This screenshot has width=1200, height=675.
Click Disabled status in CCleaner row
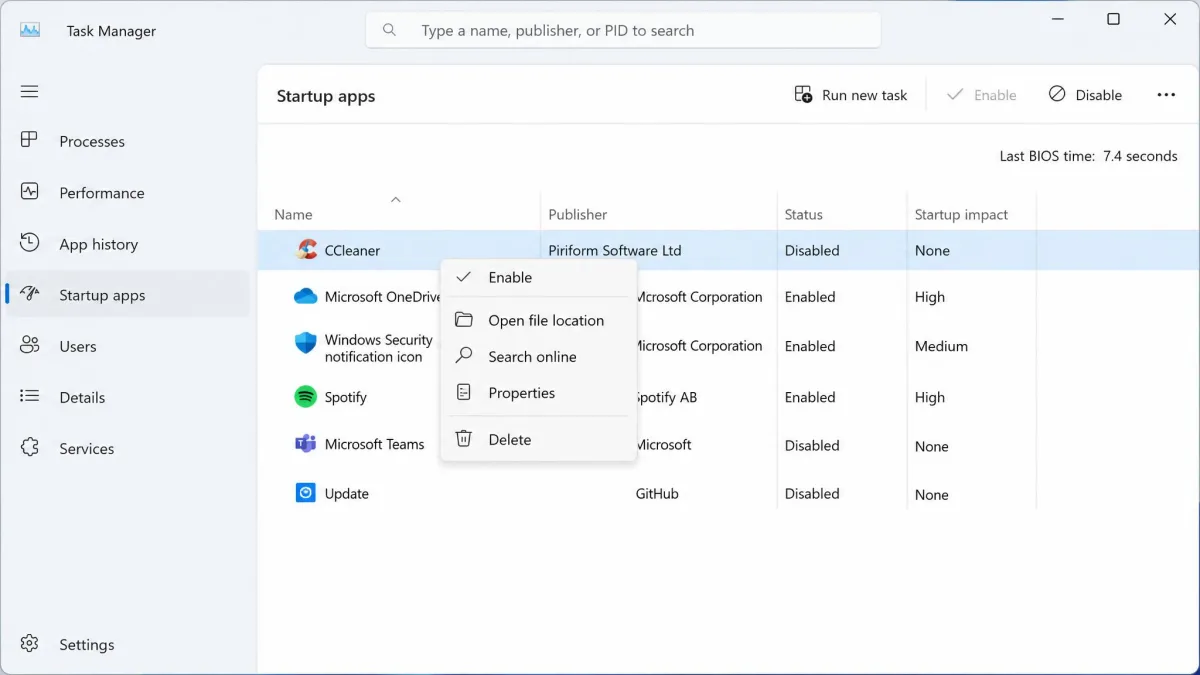tap(811, 250)
